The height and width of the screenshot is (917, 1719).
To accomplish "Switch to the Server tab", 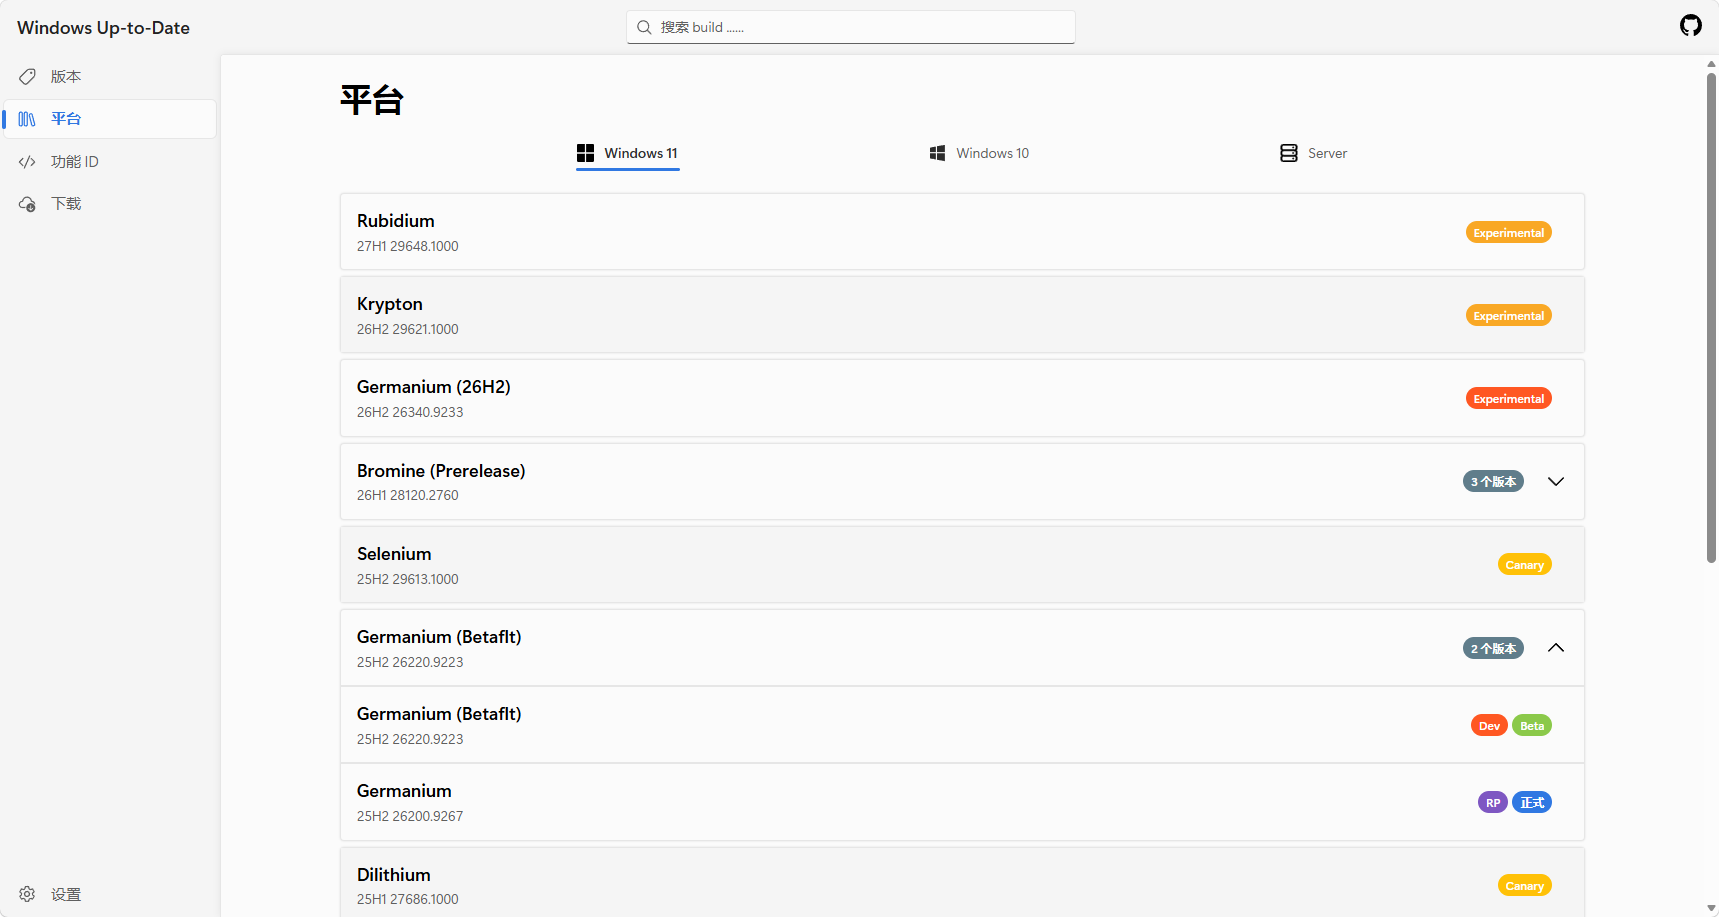I will tap(1314, 153).
